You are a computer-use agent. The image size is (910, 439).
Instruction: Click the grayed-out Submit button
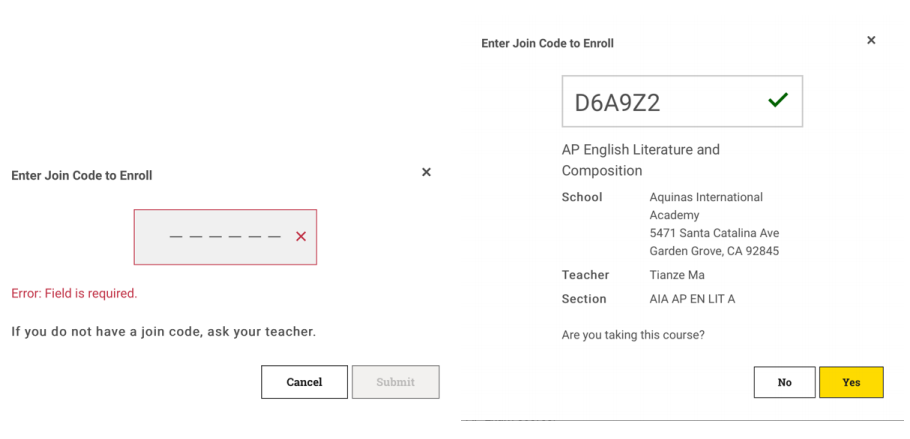click(x=395, y=382)
